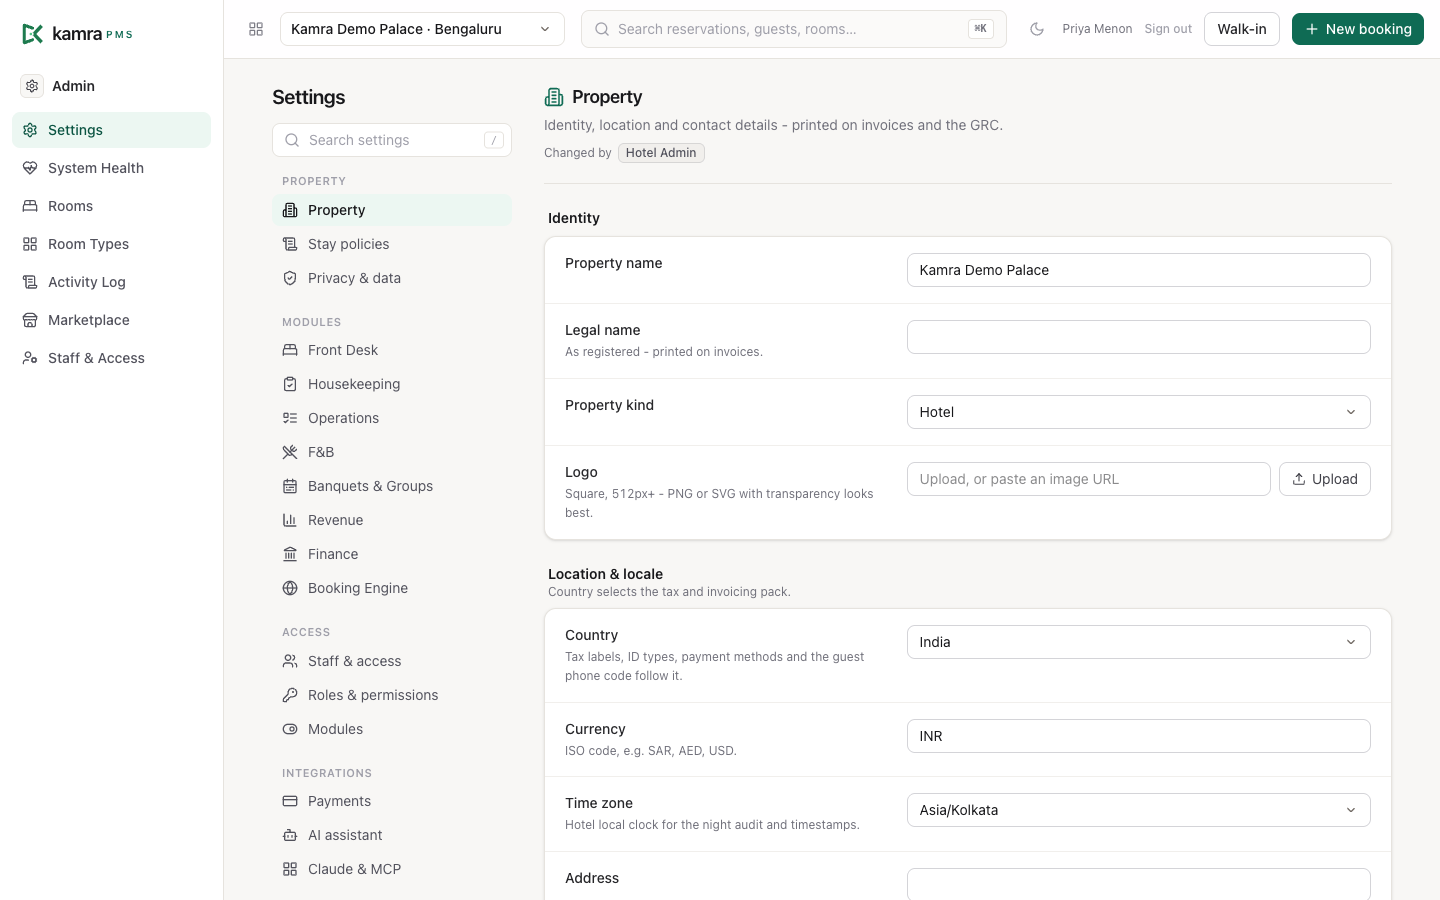The height and width of the screenshot is (900, 1440).
Task: Click the Kamra PMS logo
Action: click(77, 34)
